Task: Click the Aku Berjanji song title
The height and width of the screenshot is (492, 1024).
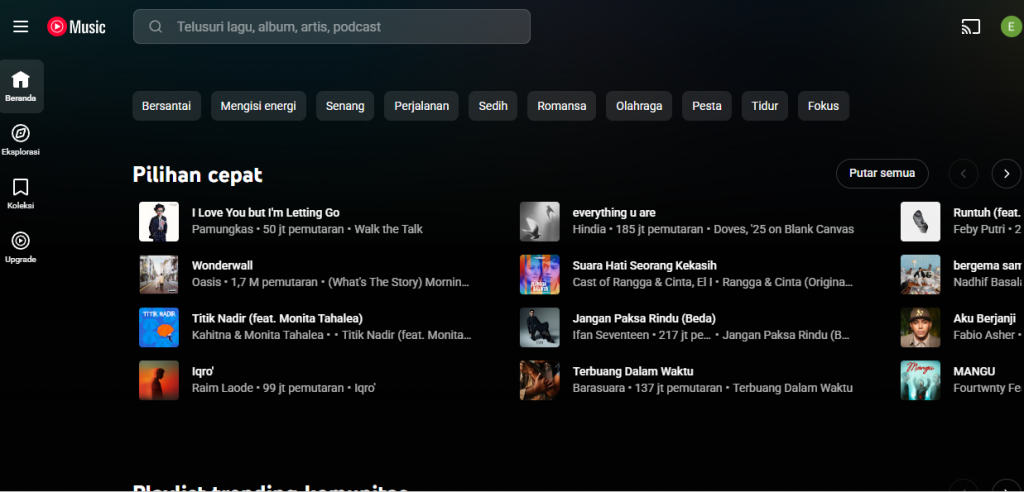Action: point(985,319)
